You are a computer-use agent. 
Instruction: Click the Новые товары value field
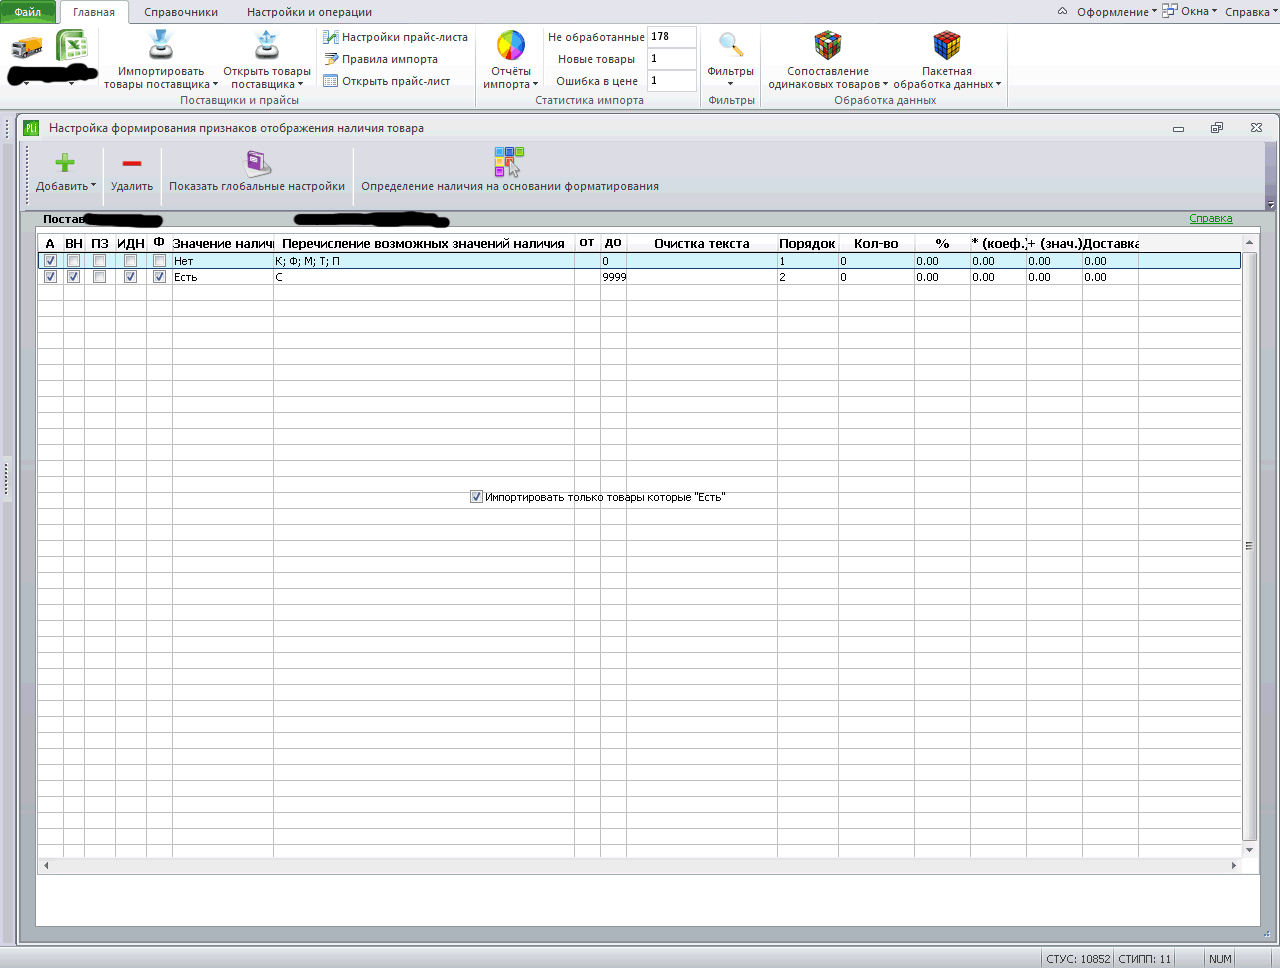pos(672,59)
